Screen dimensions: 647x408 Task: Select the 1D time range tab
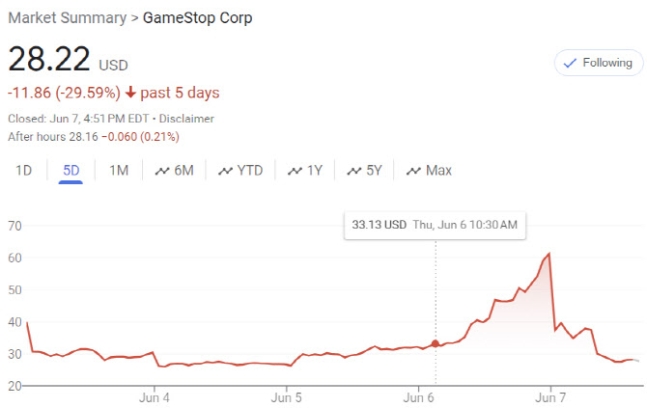pyautogui.click(x=24, y=170)
